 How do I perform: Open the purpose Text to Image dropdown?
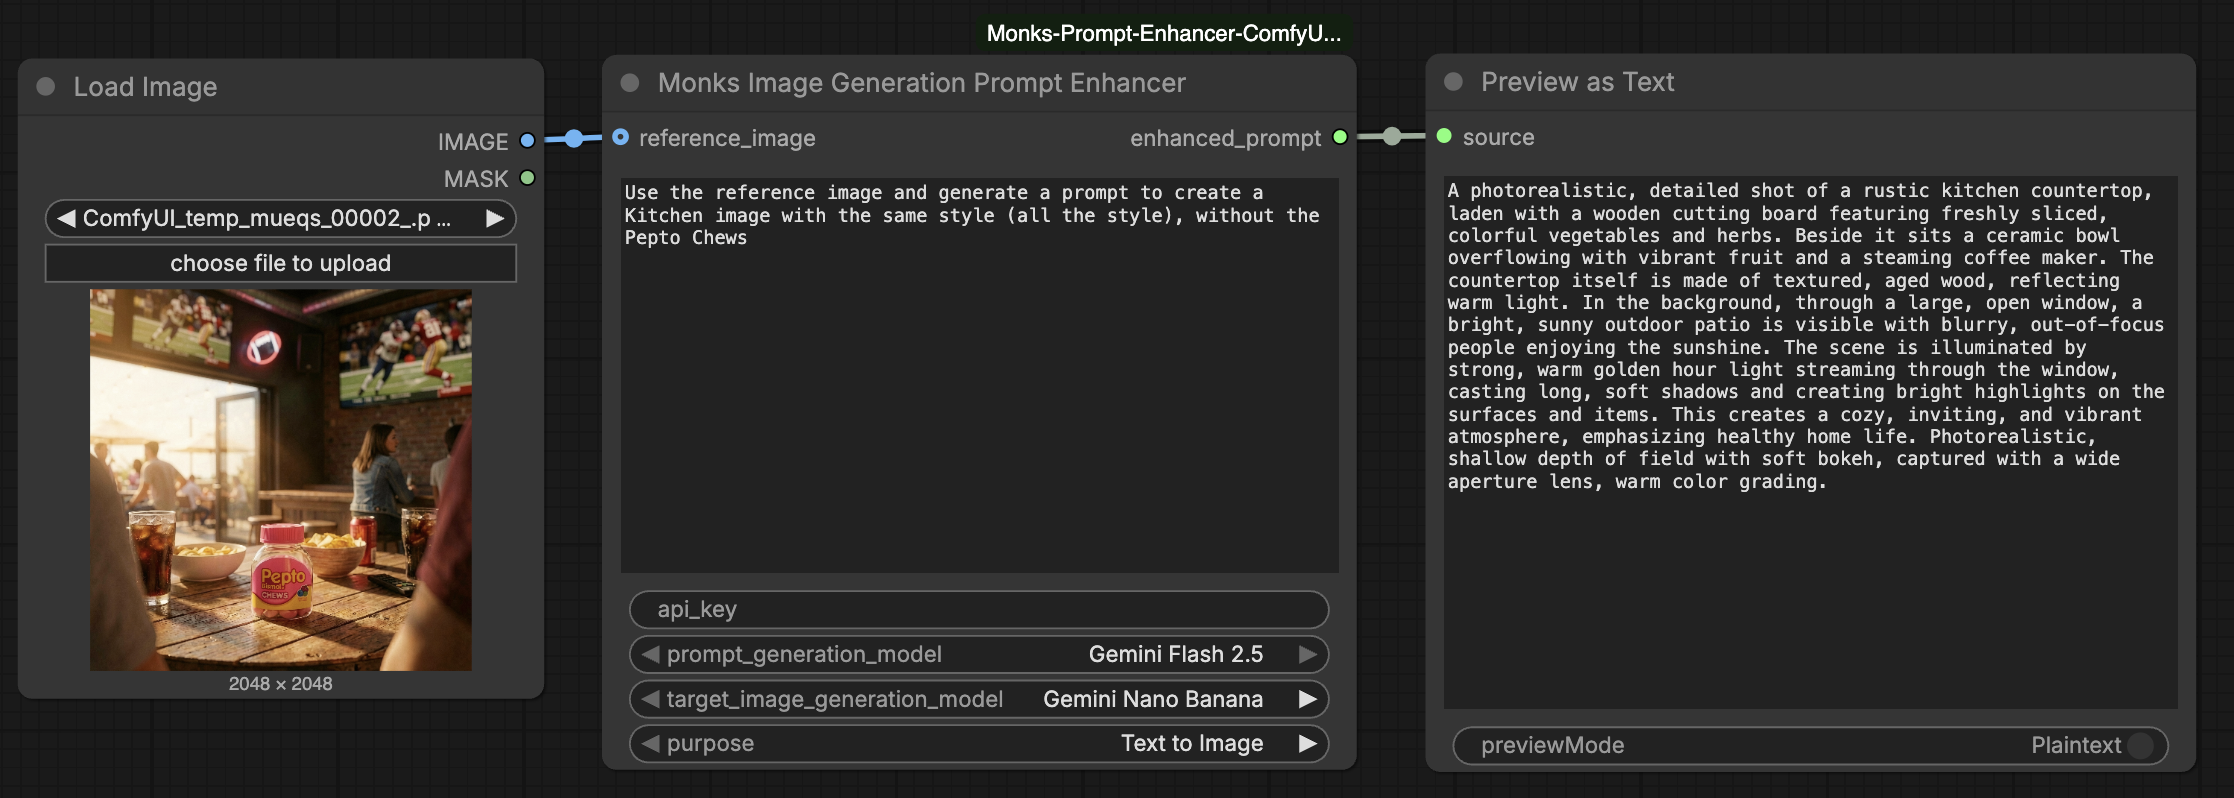click(979, 743)
